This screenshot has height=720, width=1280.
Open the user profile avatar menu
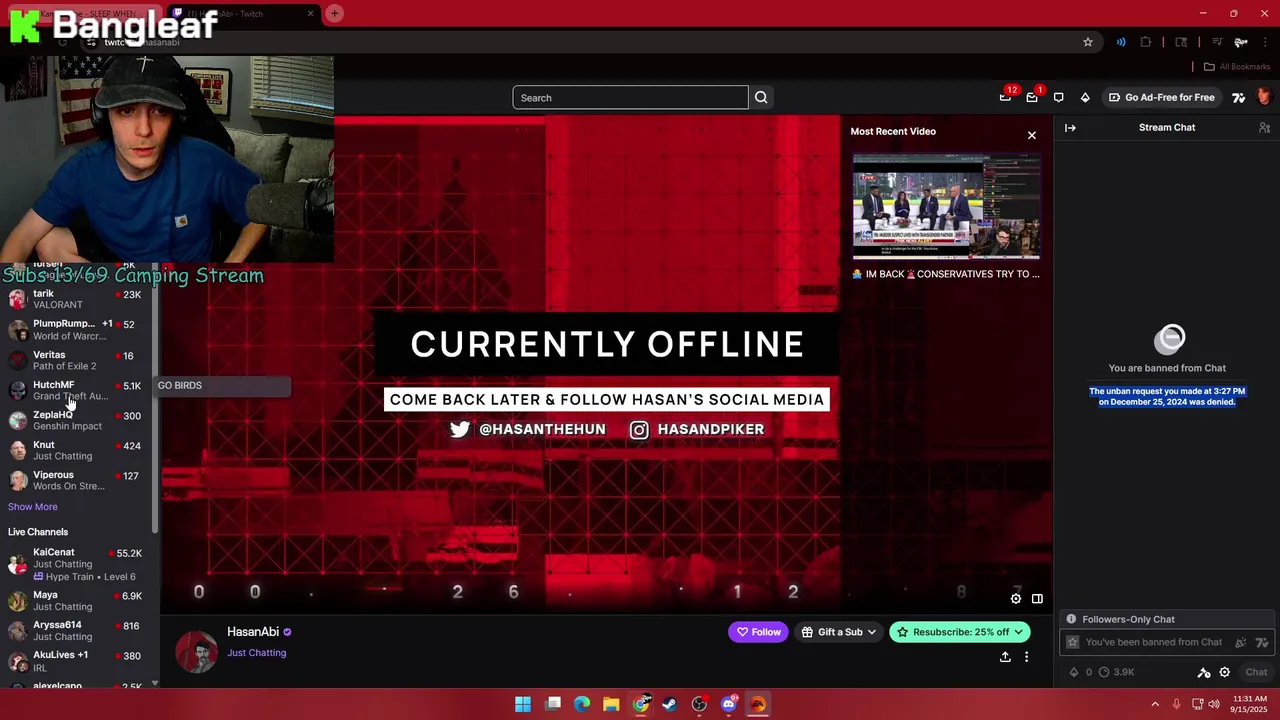[x=1264, y=97]
